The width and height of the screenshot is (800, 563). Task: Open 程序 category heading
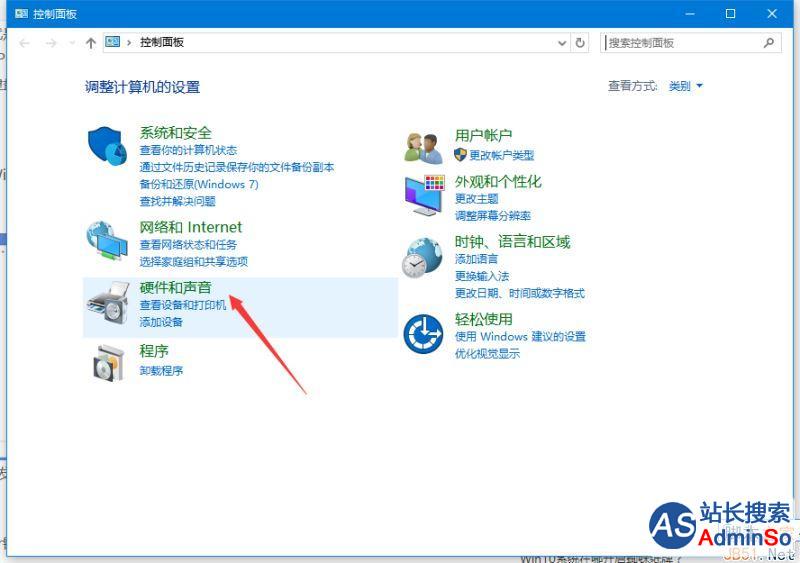coord(154,351)
